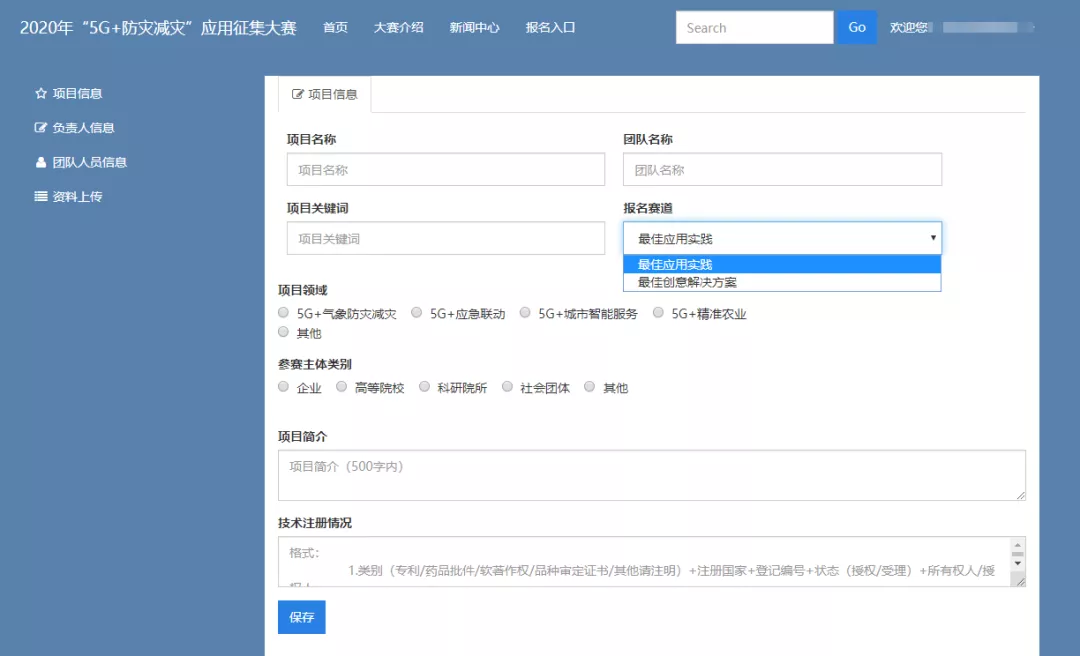Open 新闻中心 navigation item
This screenshot has width=1080, height=656.
(474, 28)
